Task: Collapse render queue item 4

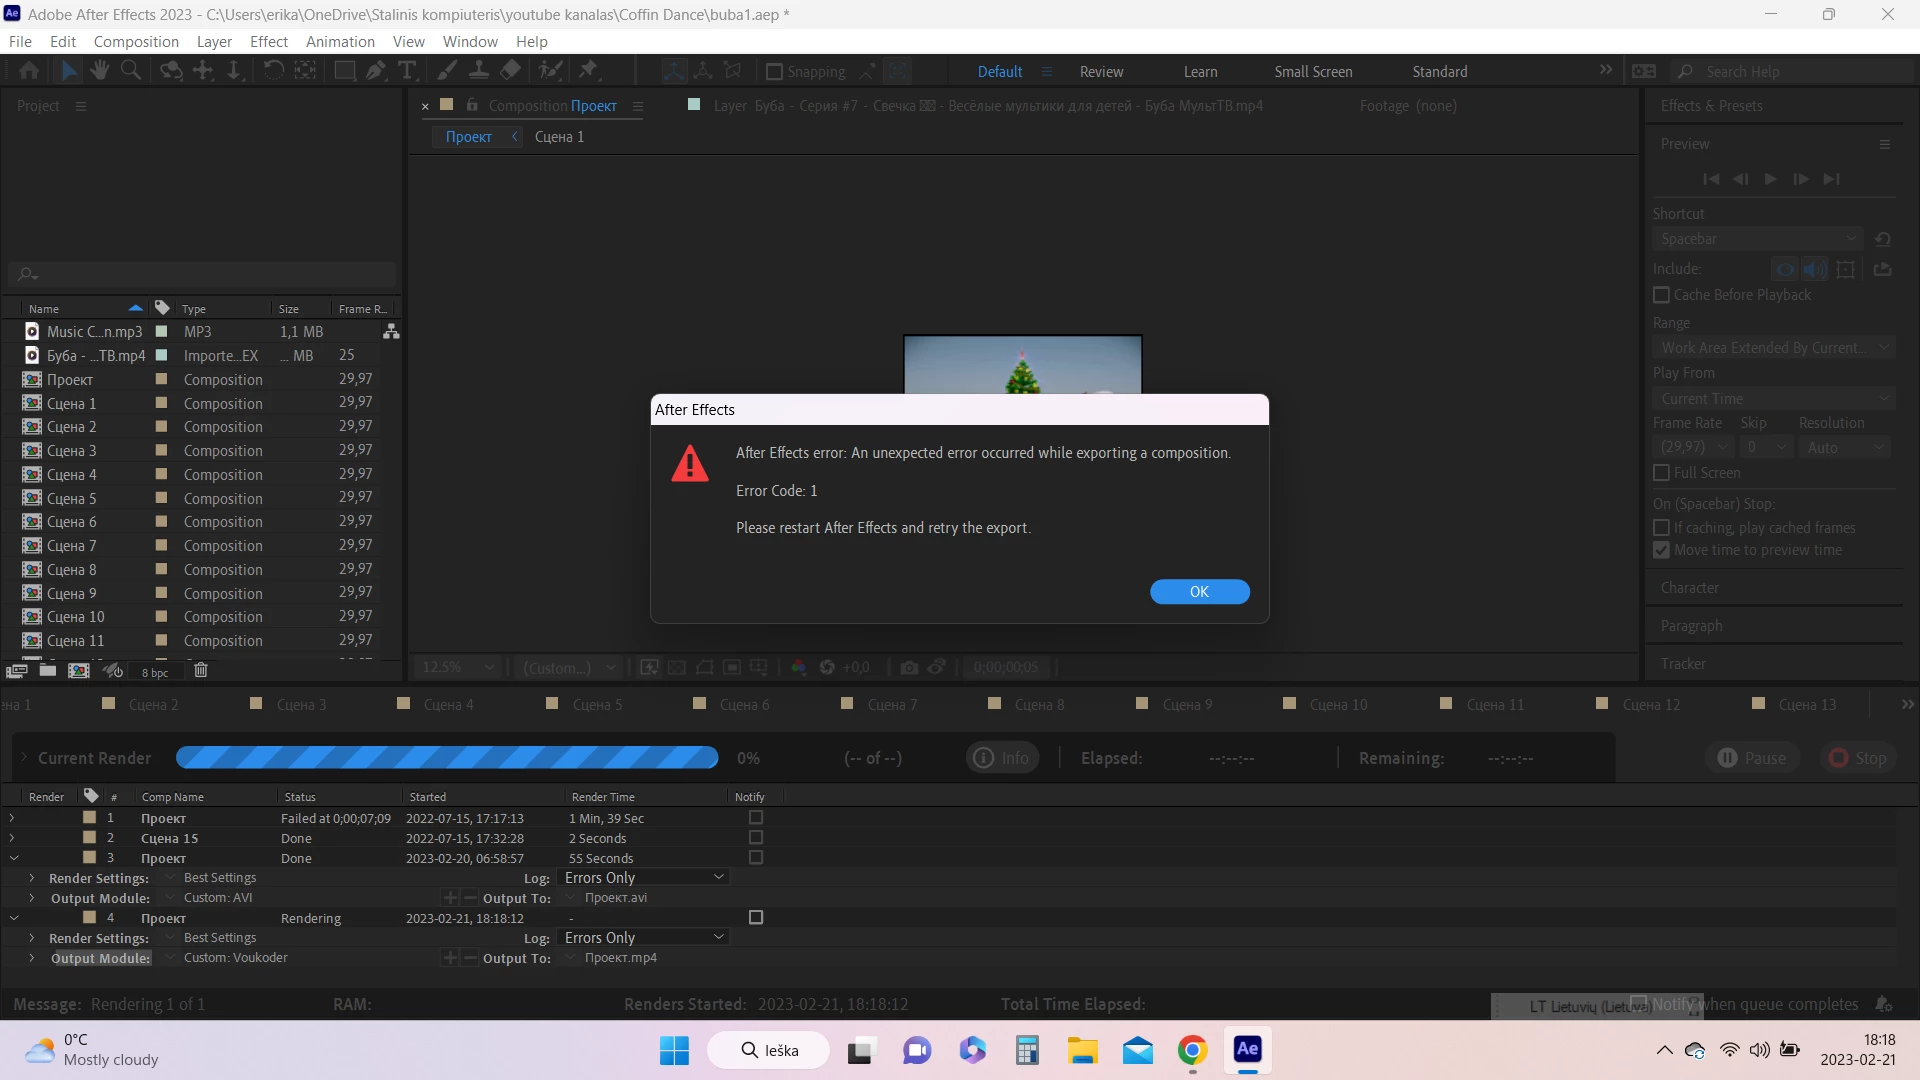Action: pyautogui.click(x=14, y=918)
